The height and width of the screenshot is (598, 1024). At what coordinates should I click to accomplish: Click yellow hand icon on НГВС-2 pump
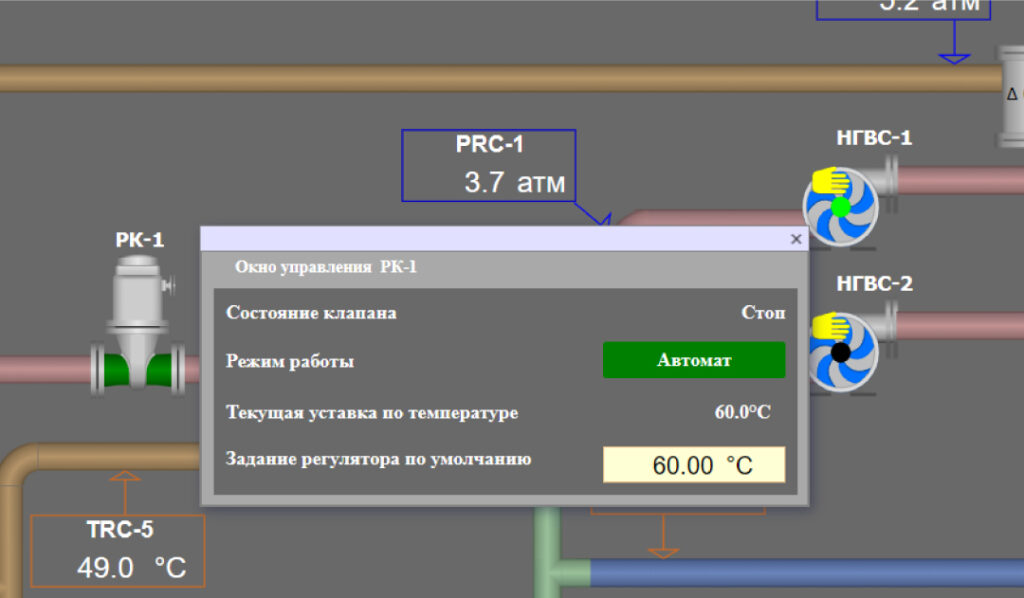pyautogui.click(x=827, y=326)
